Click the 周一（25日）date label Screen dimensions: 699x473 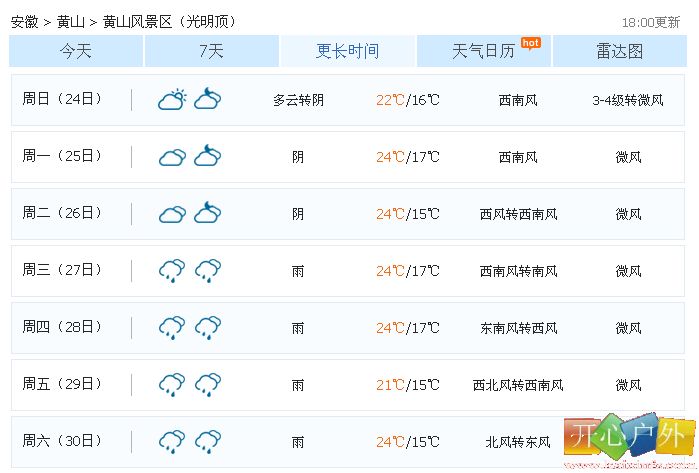(62, 156)
